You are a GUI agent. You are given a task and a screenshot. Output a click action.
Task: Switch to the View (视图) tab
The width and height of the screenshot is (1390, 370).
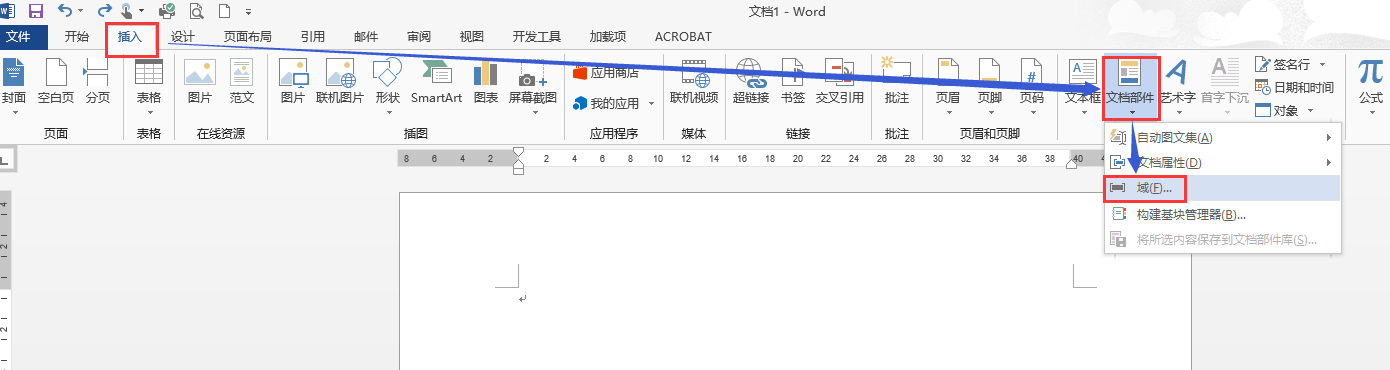tap(471, 37)
